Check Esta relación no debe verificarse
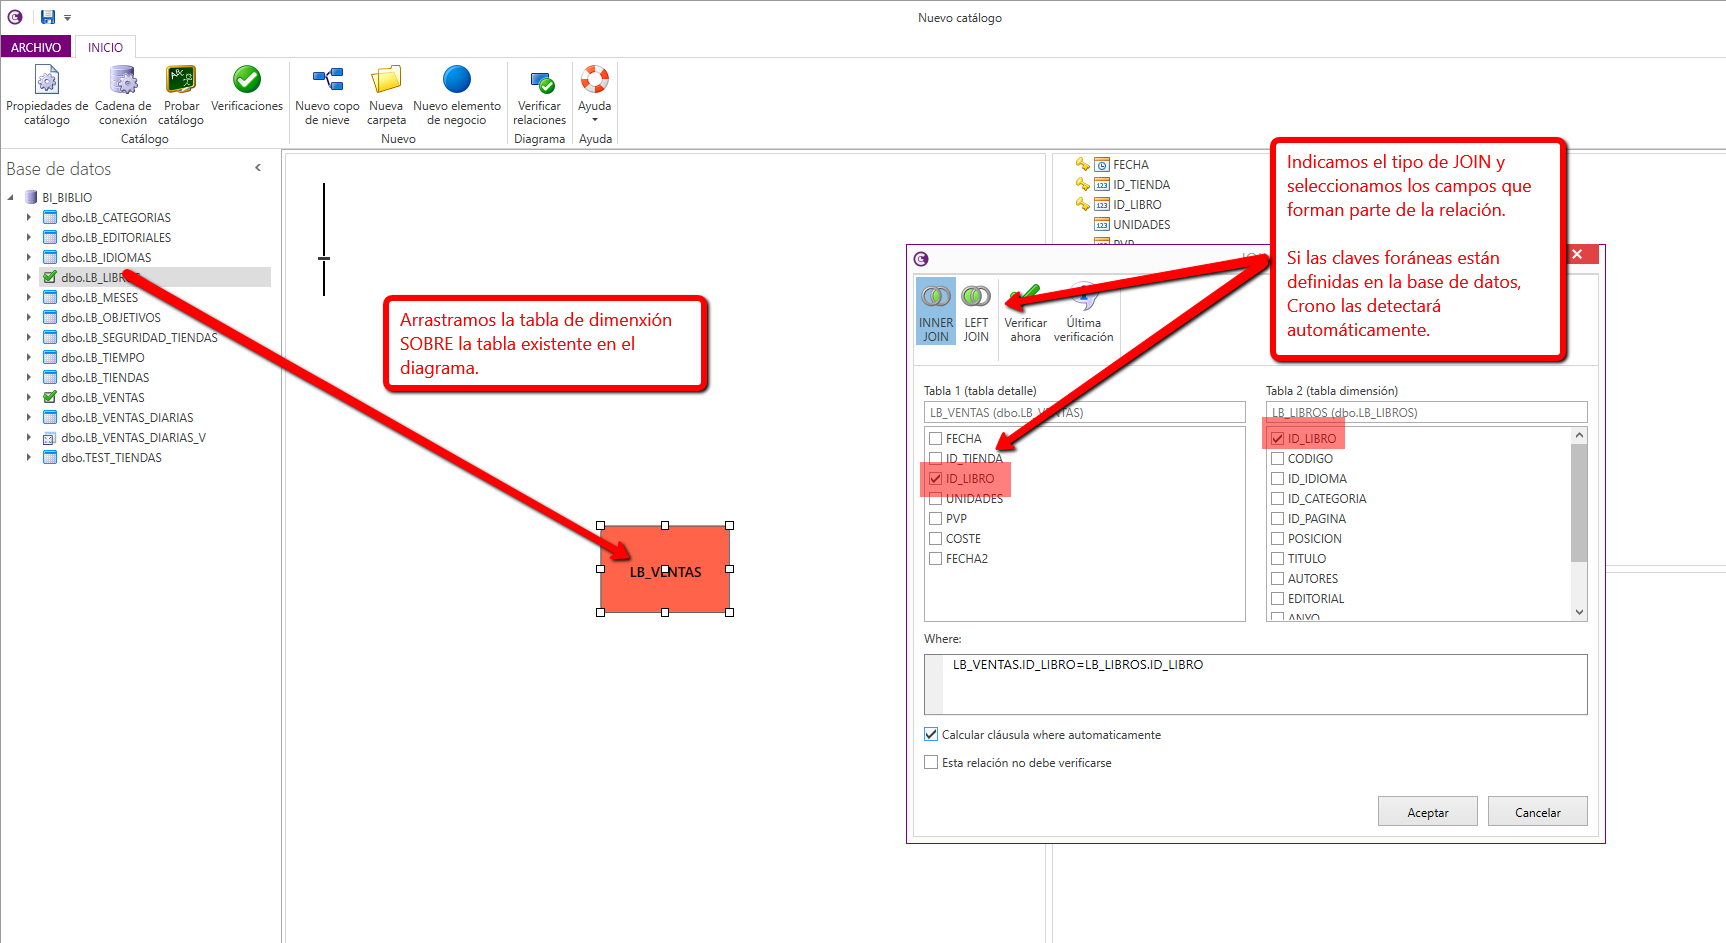This screenshot has height=943, width=1726. tap(932, 763)
